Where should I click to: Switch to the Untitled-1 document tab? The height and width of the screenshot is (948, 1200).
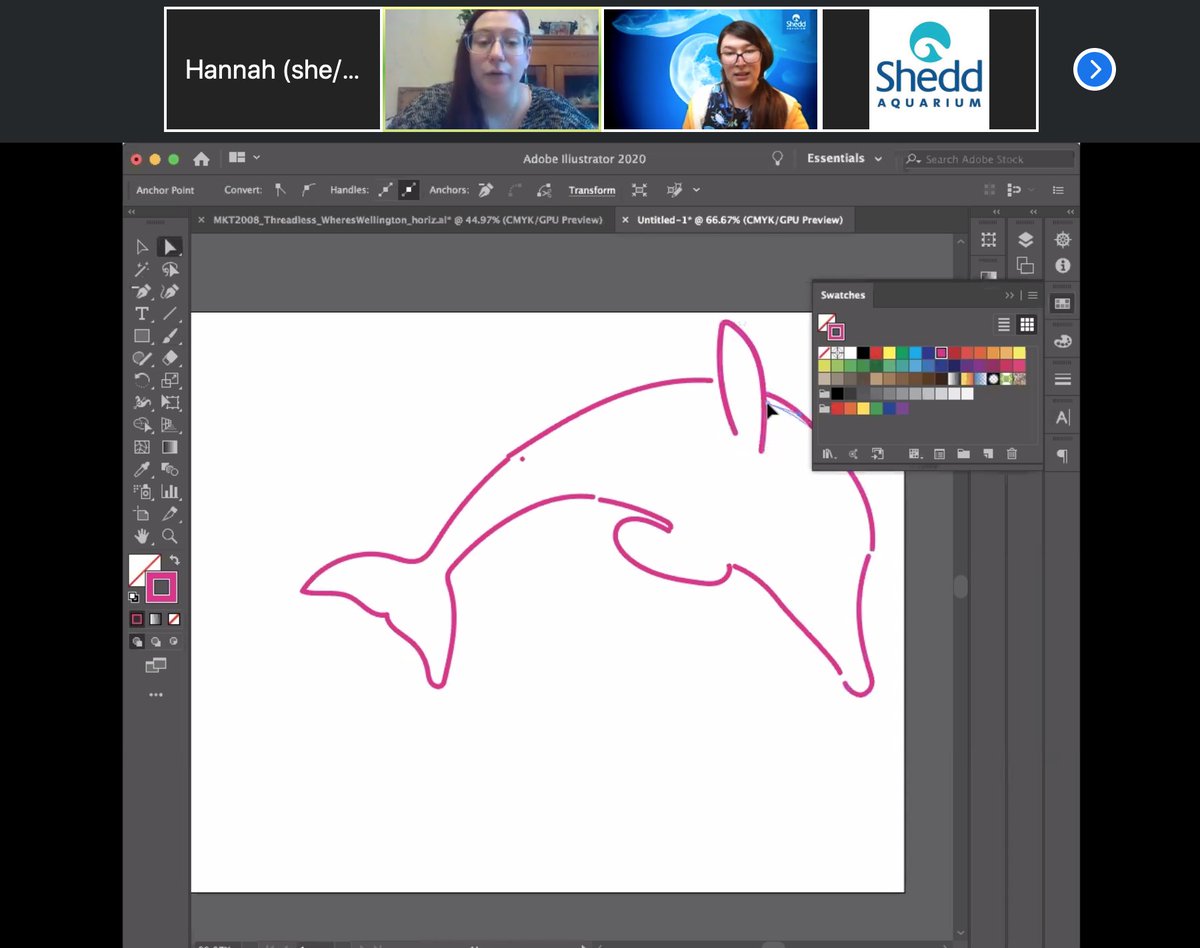733,220
